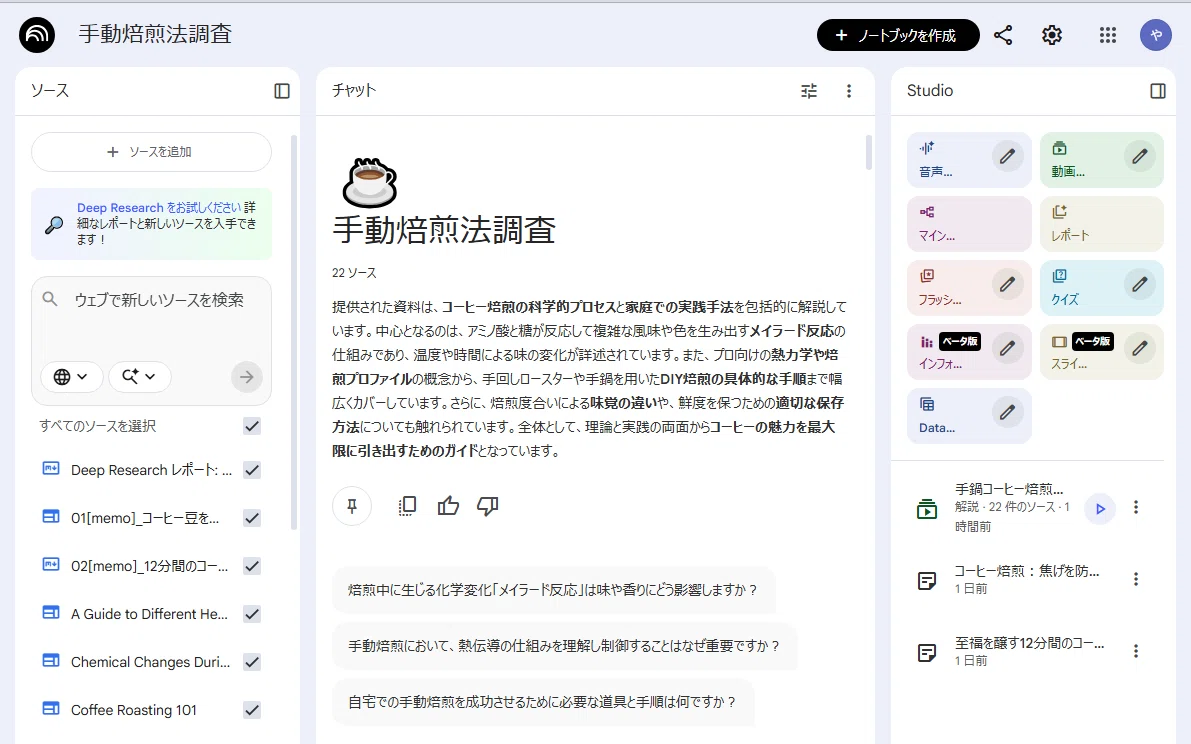Open the Google apps grid icon
Viewport: 1191px width, 744px height.
(1107, 35)
